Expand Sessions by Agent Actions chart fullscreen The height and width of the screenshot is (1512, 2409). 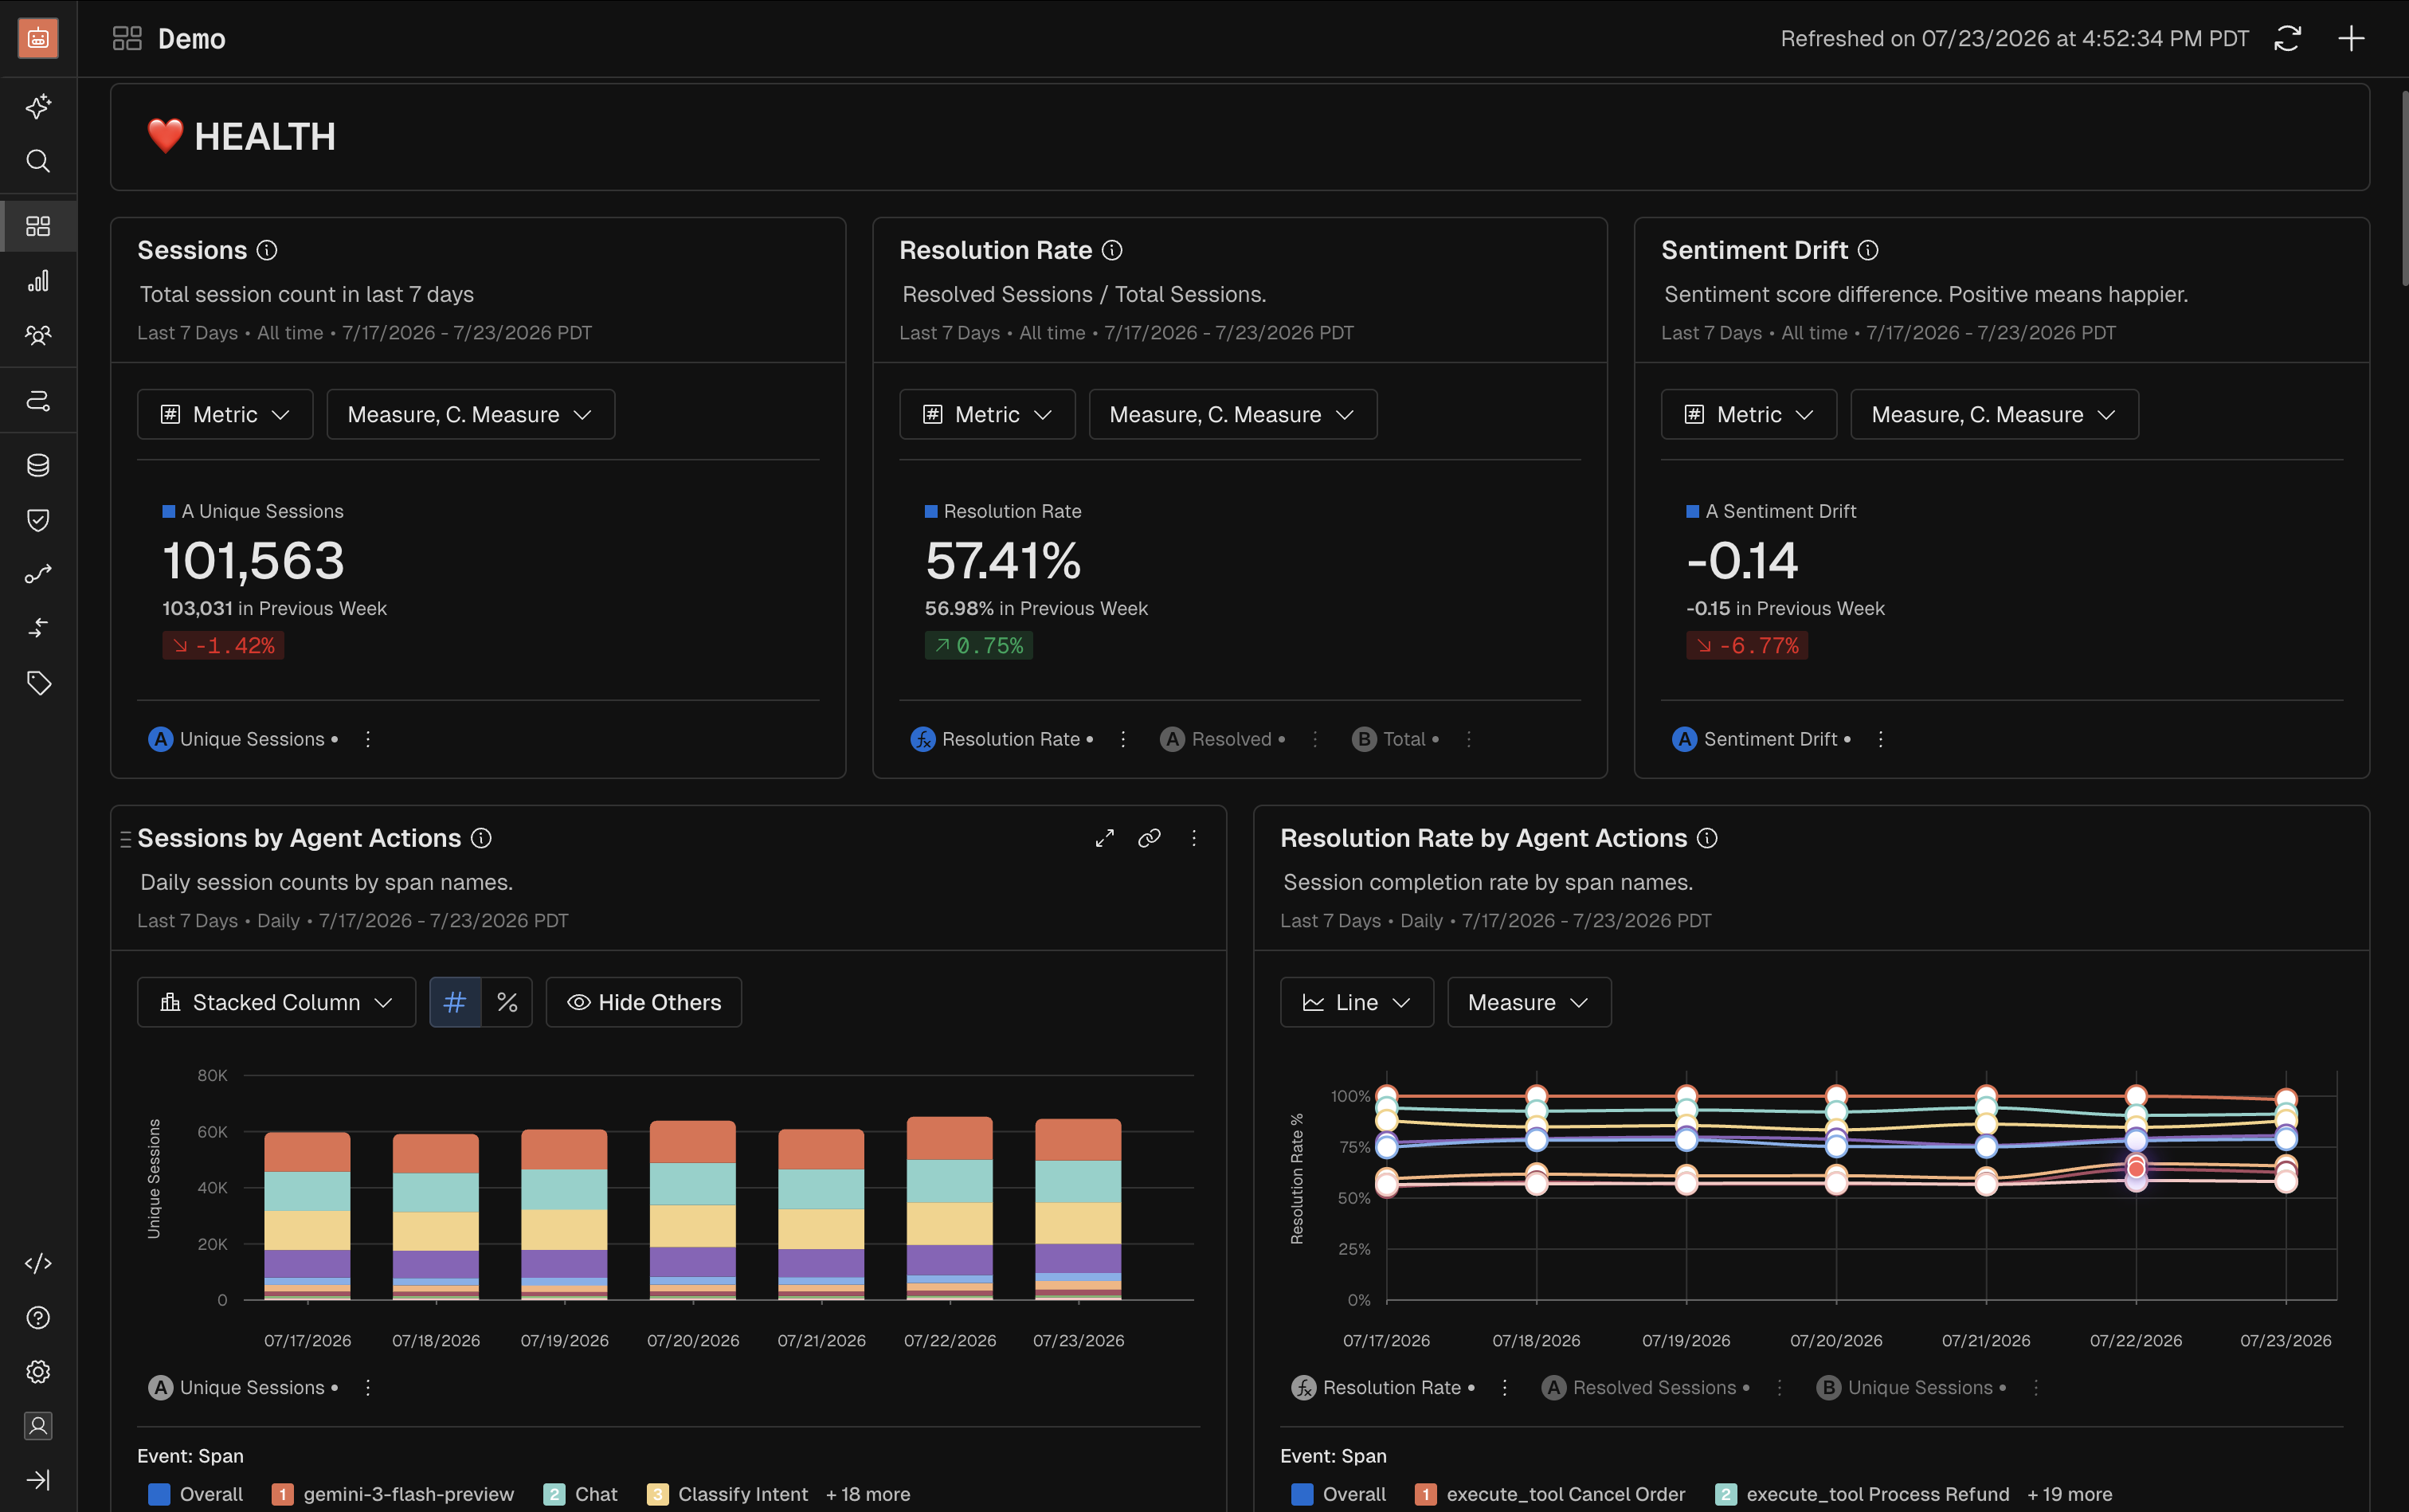(x=1105, y=838)
